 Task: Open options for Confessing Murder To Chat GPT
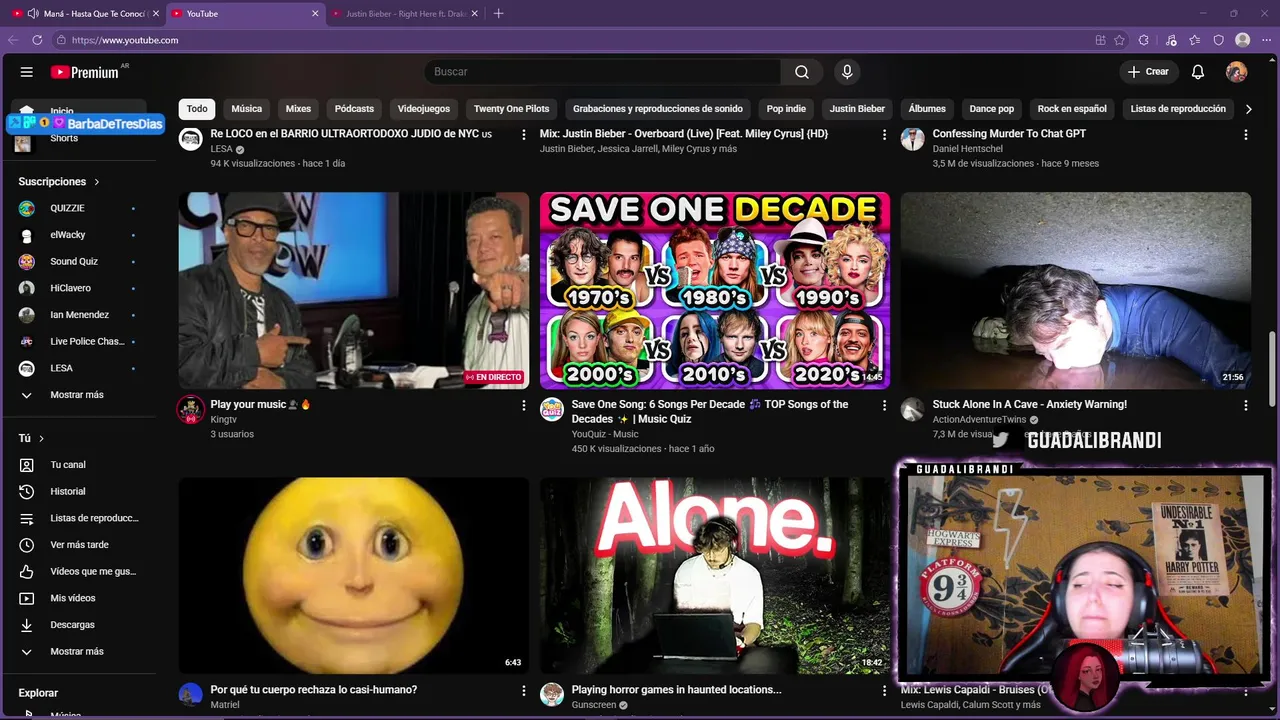(x=1246, y=134)
